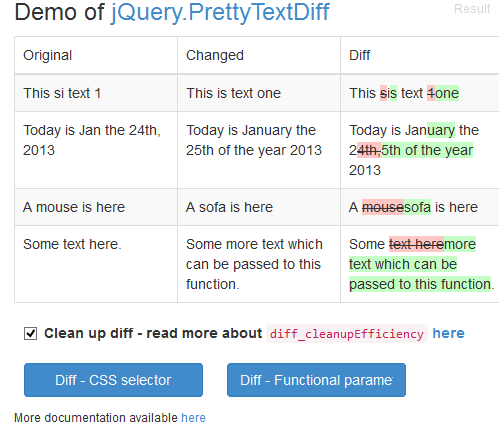This screenshot has width=499, height=428.
Task: Toggle the Clean up diff checkbox
Action: (30, 333)
